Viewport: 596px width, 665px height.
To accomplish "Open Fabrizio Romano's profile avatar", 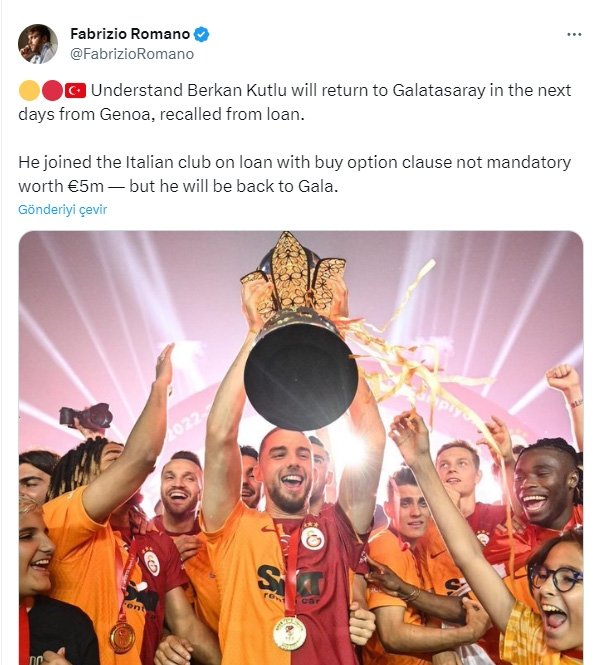I will tap(38, 43).
